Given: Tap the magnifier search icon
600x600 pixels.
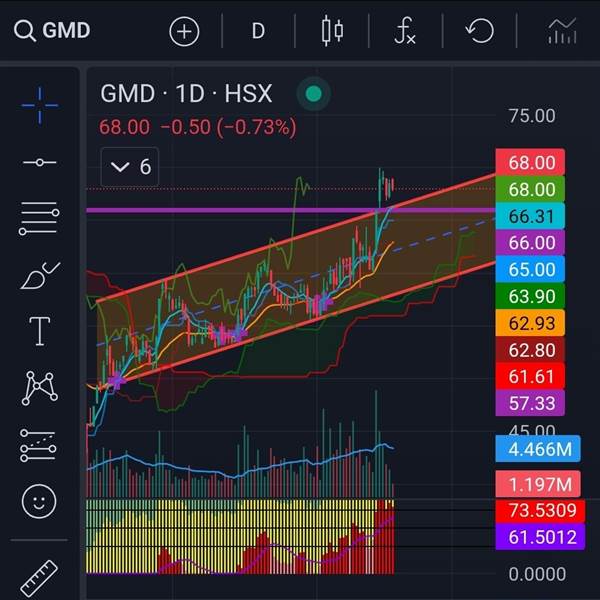Looking at the screenshot, I should [x=24, y=31].
